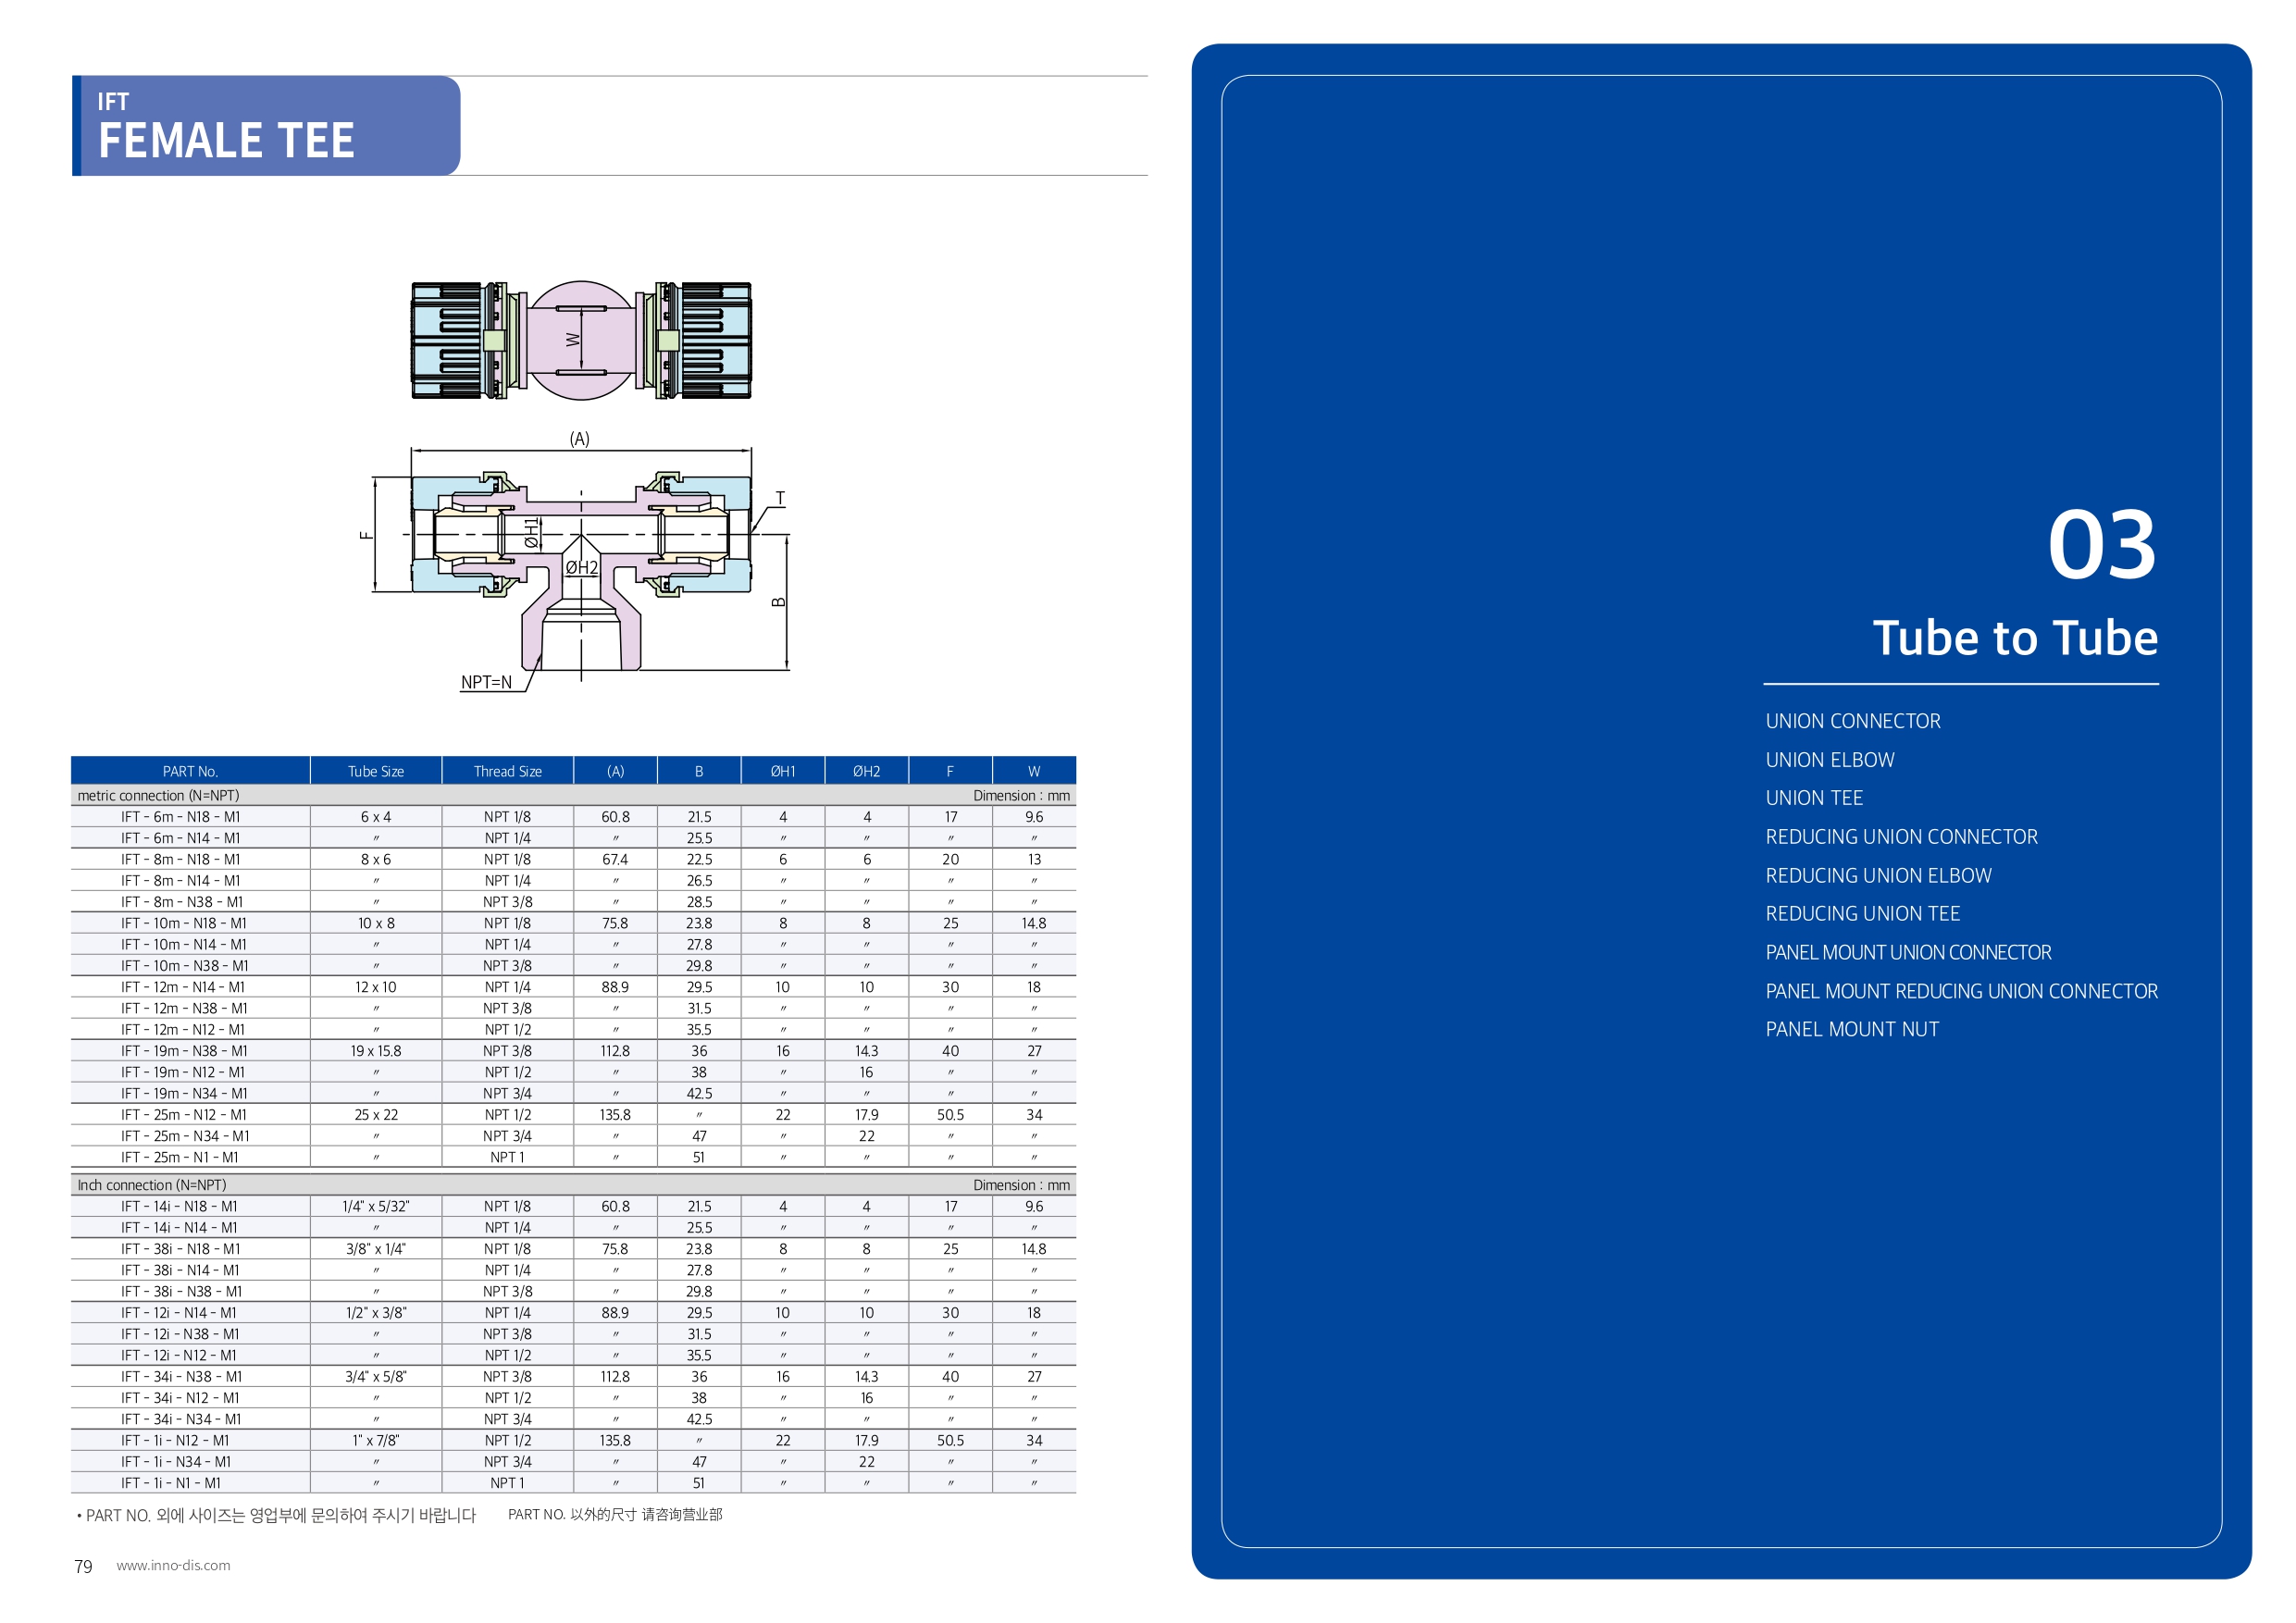Click the Tube to Tube chapter heading

2014,638
